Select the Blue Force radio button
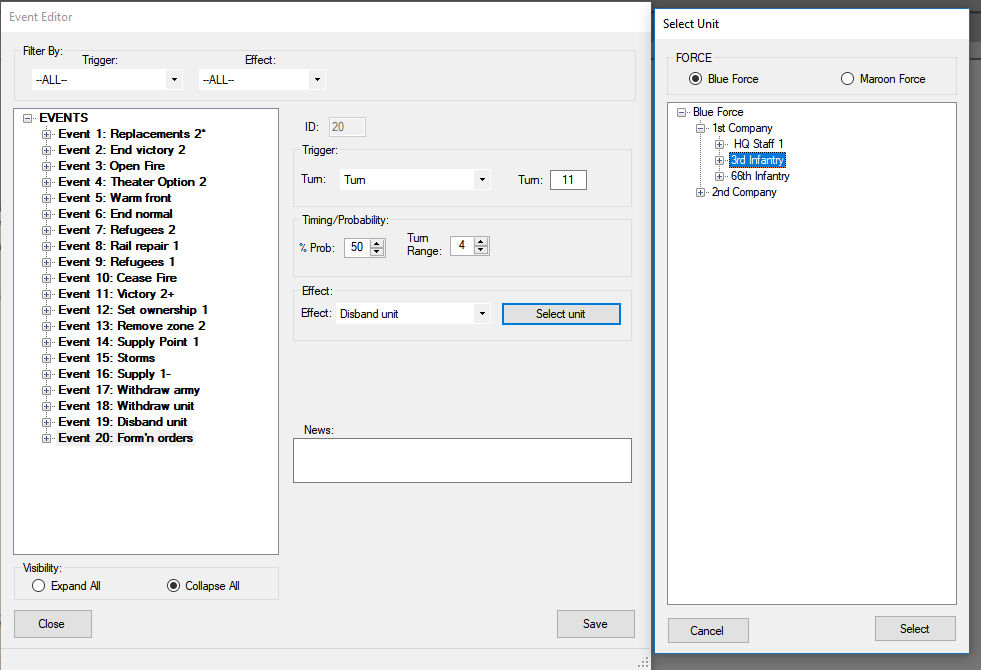 (x=695, y=79)
